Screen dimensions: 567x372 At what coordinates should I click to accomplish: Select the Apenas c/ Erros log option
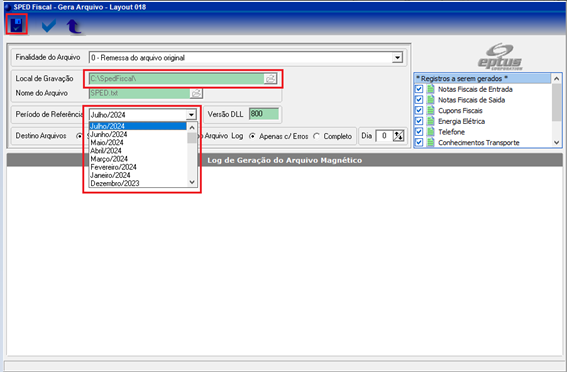pos(252,136)
